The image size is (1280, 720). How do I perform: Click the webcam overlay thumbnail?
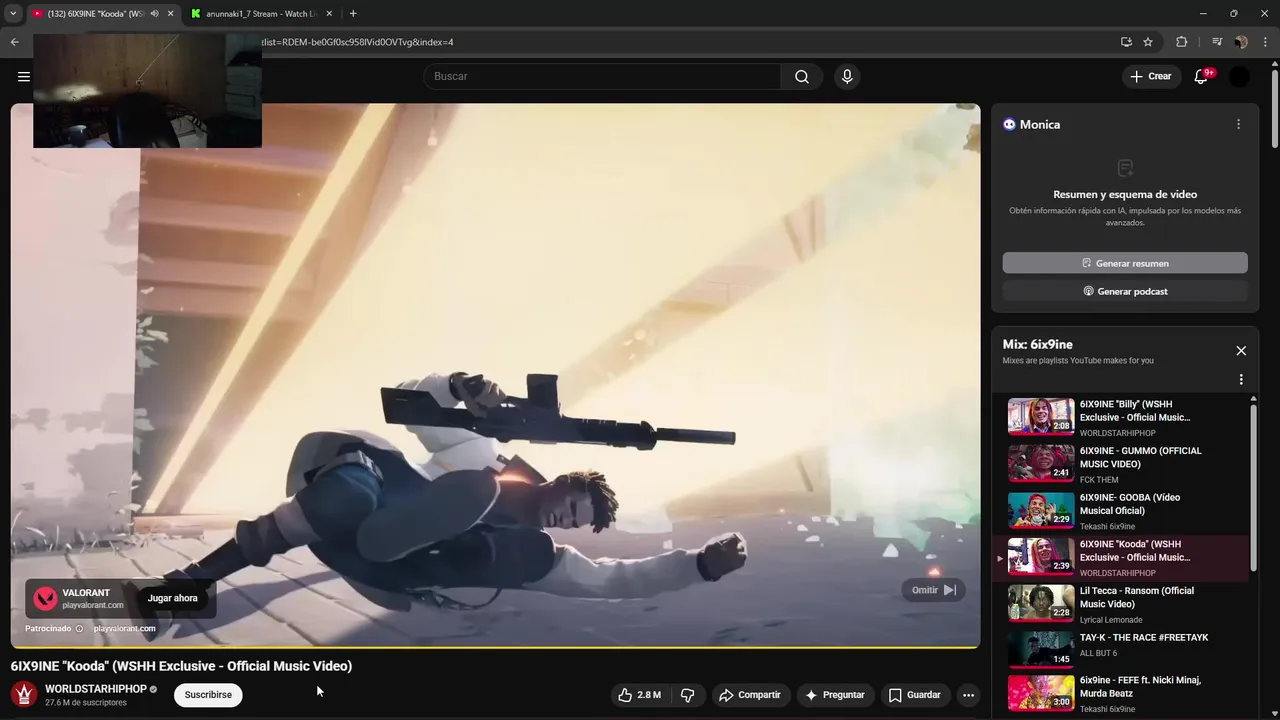tap(147, 91)
